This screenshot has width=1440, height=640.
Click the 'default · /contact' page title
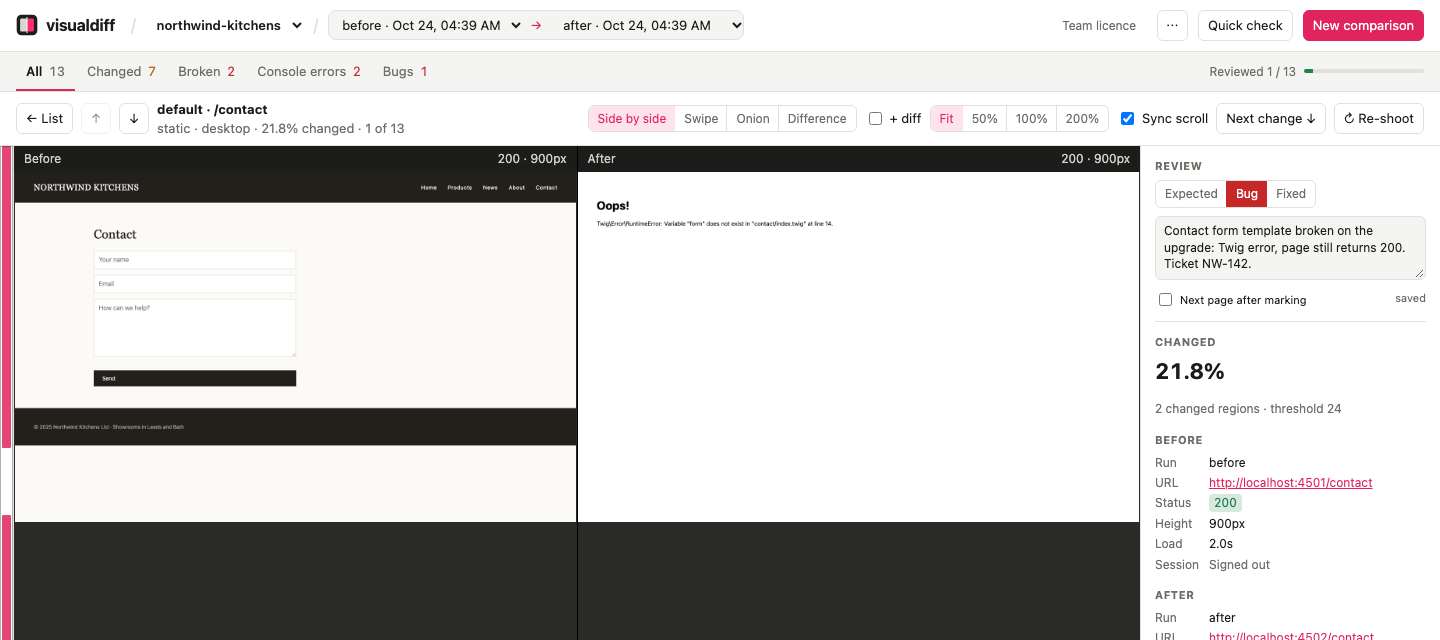point(212,109)
